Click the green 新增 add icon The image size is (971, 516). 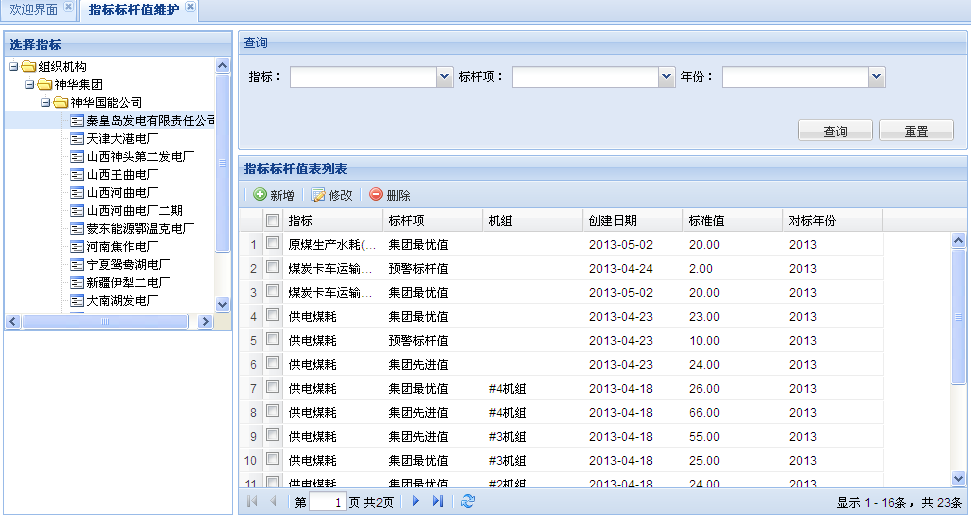[260, 195]
